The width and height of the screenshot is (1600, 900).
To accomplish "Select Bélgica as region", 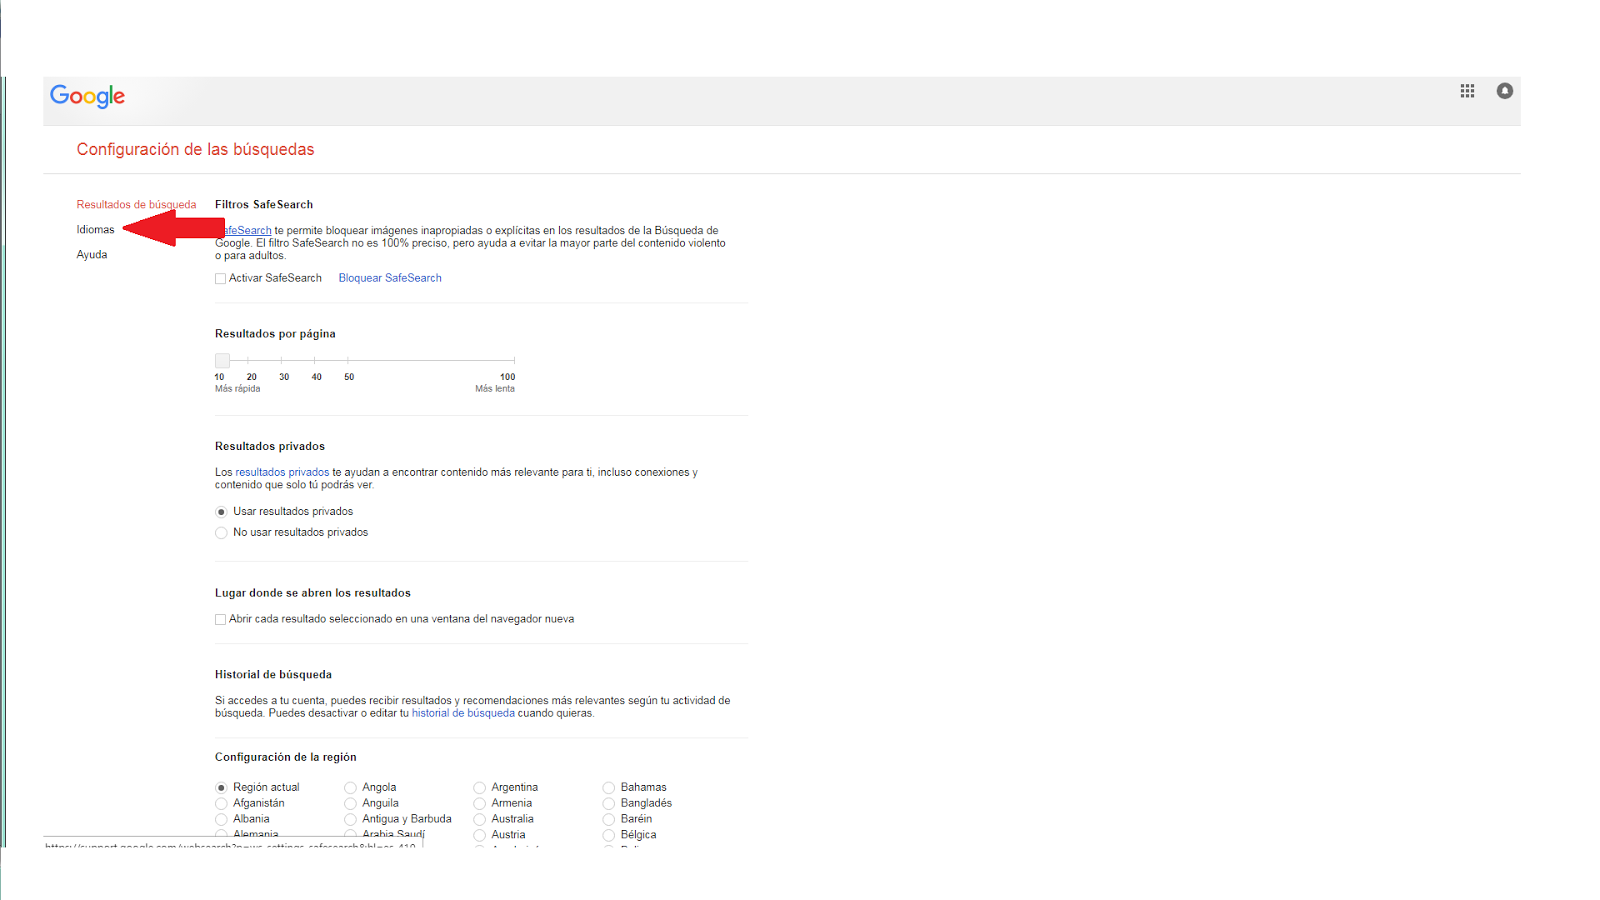I will 608,835.
